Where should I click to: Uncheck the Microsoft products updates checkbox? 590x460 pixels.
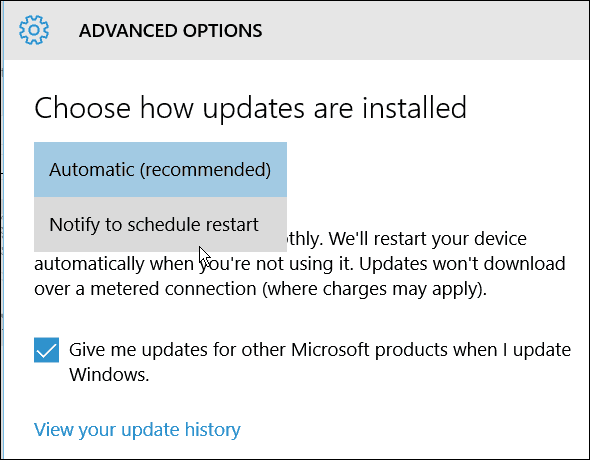click(46, 350)
